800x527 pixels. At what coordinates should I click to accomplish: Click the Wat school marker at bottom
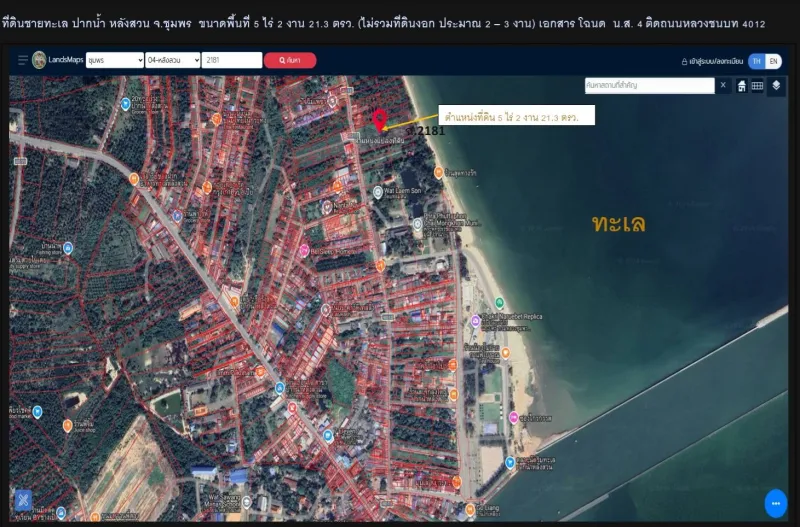(x=246, y=501)
